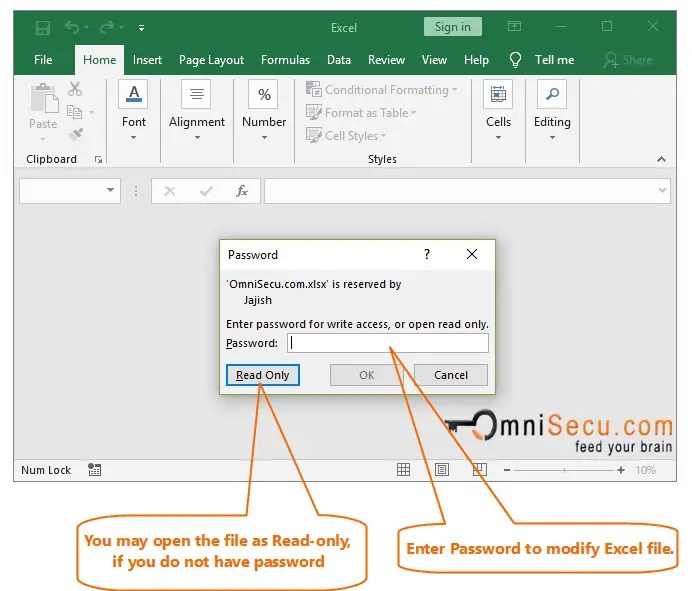The width and height of the screenshot is (692, 591).
Task: Click the Password input field
Action: (x=388, y=343)
